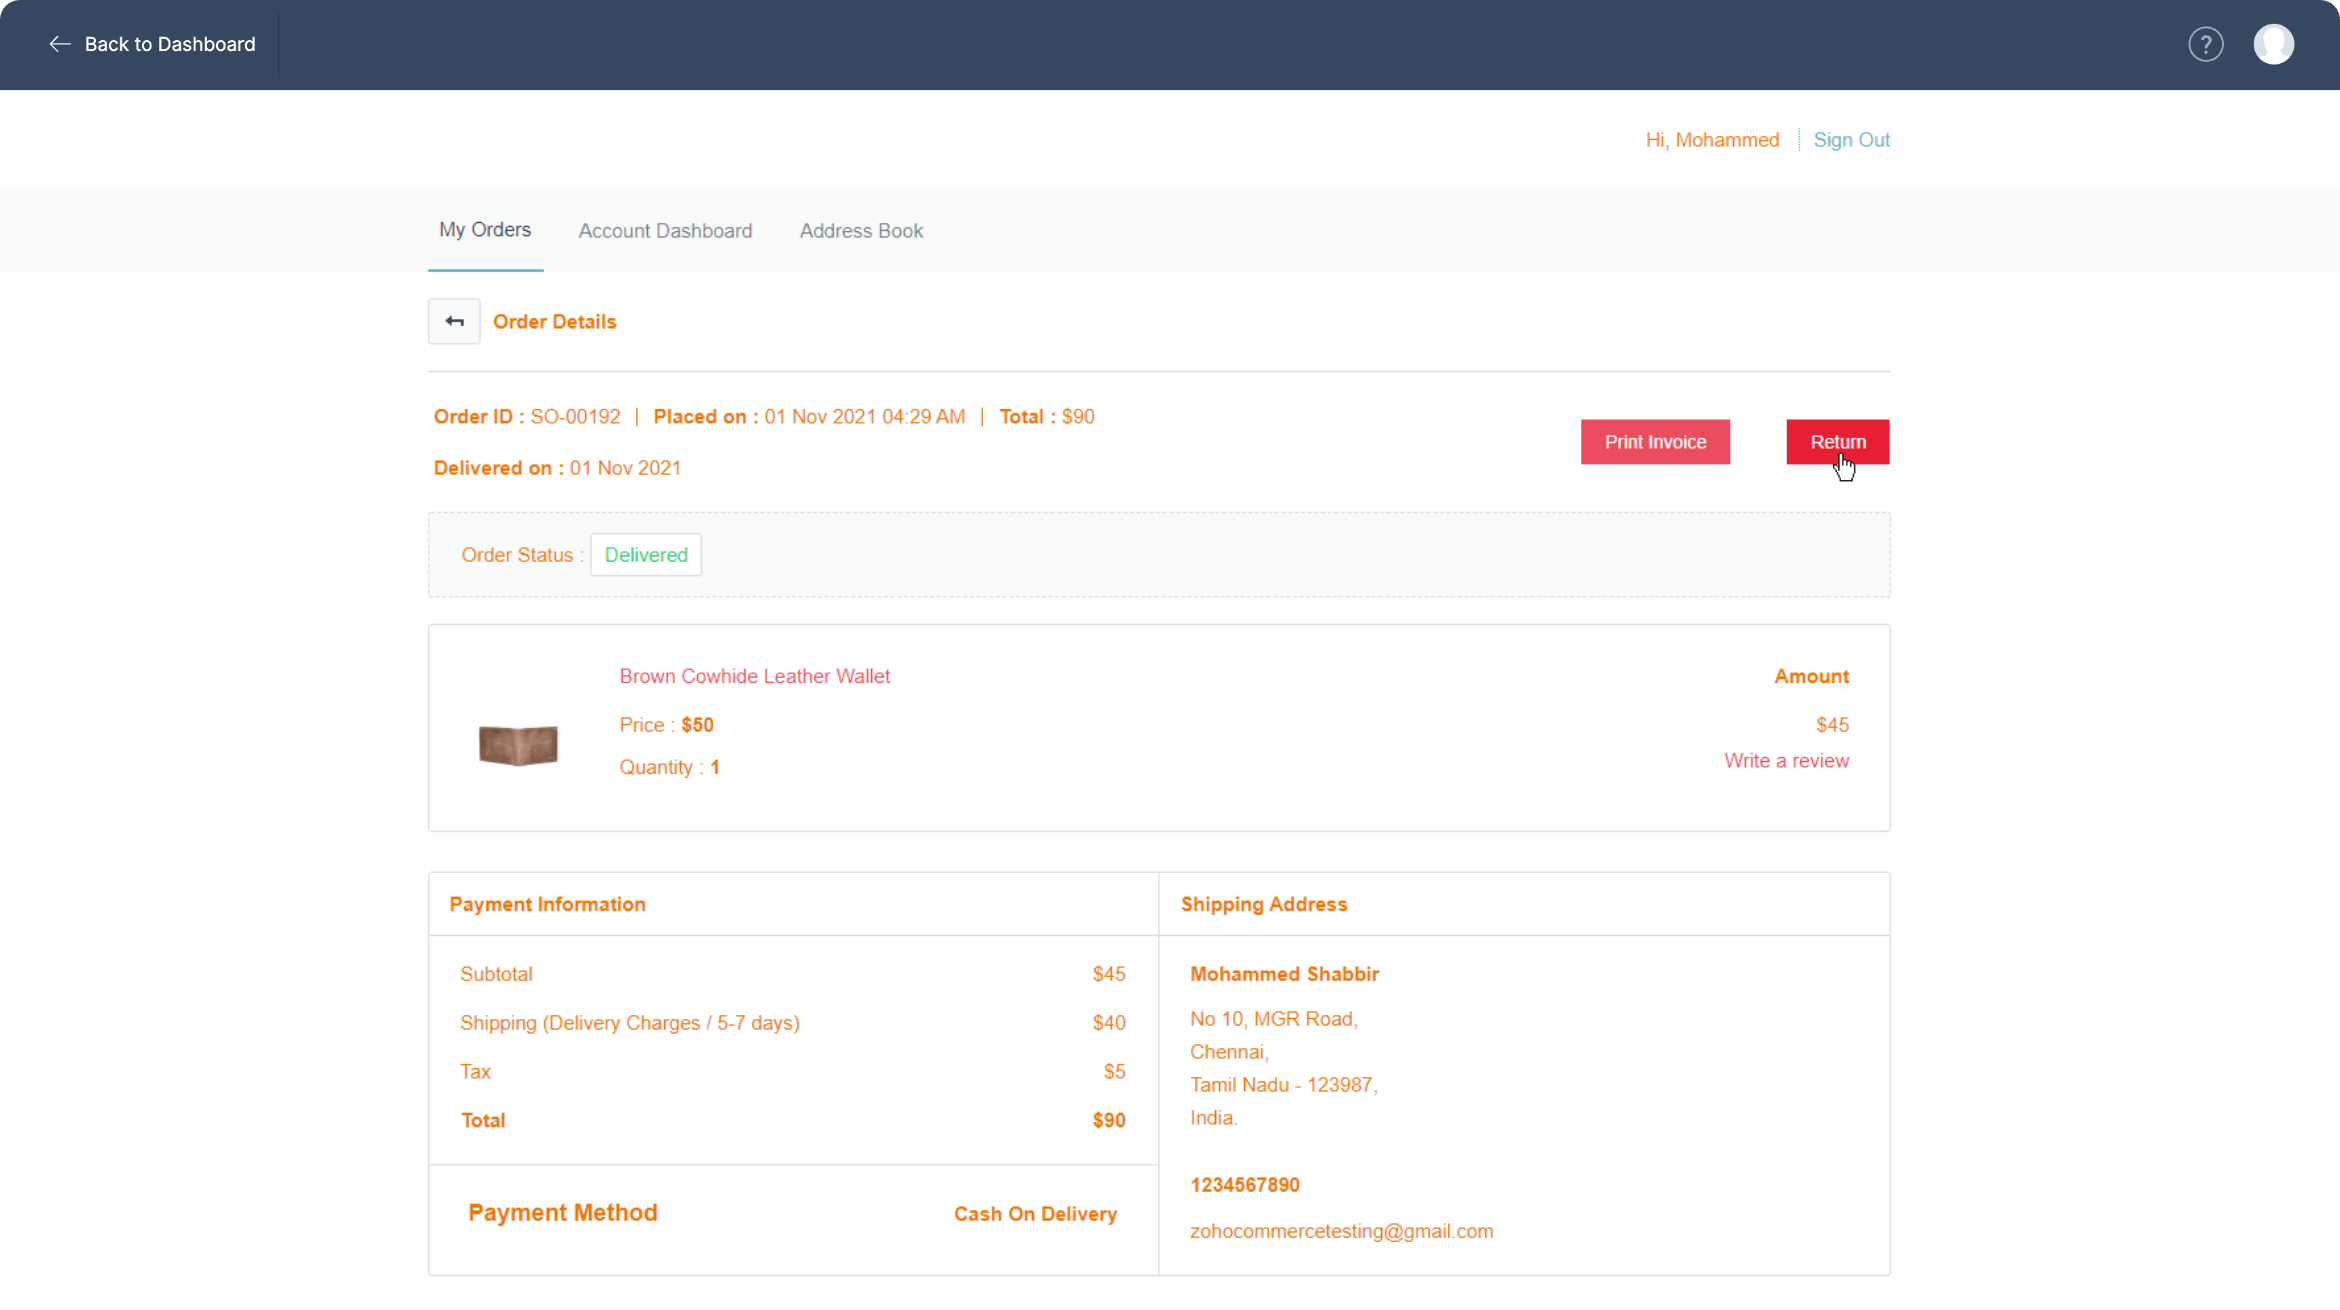This screenshot has height=1310, width=2340.
Task: Click the Back to Dashboard arrow
Action: (x=60, y=44)
